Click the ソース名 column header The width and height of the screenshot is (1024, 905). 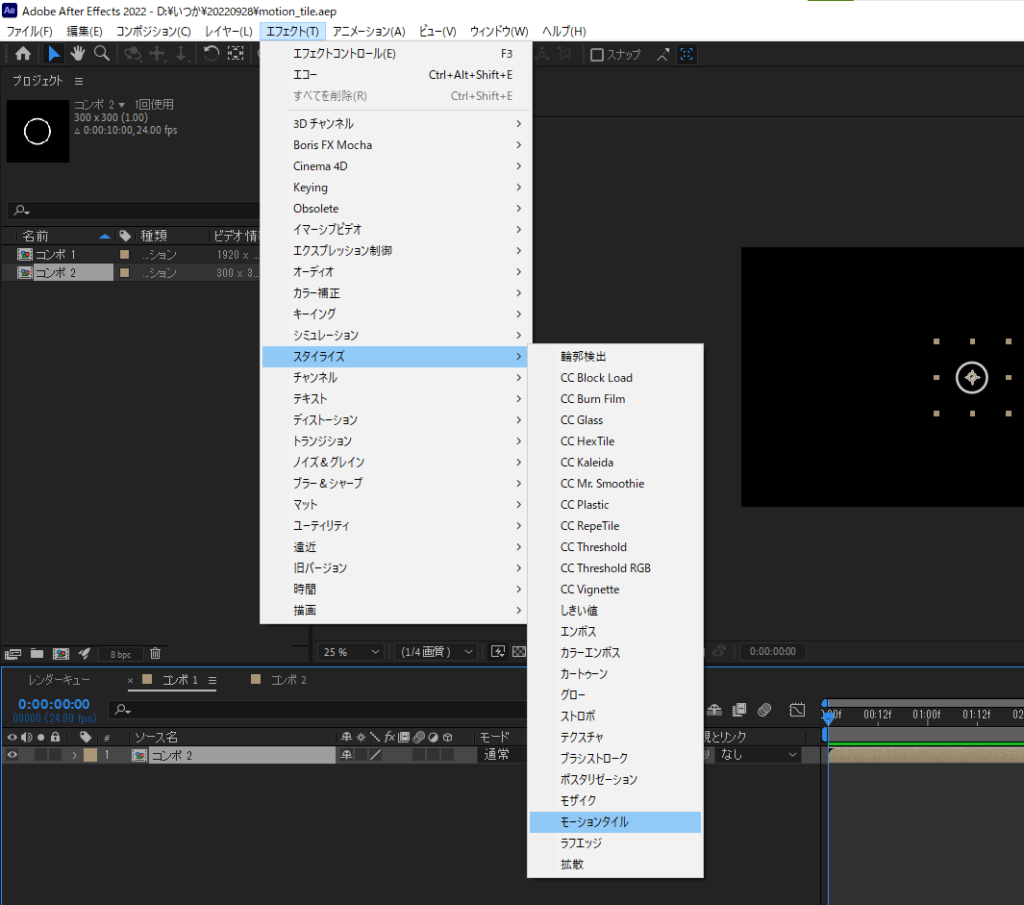155,737
